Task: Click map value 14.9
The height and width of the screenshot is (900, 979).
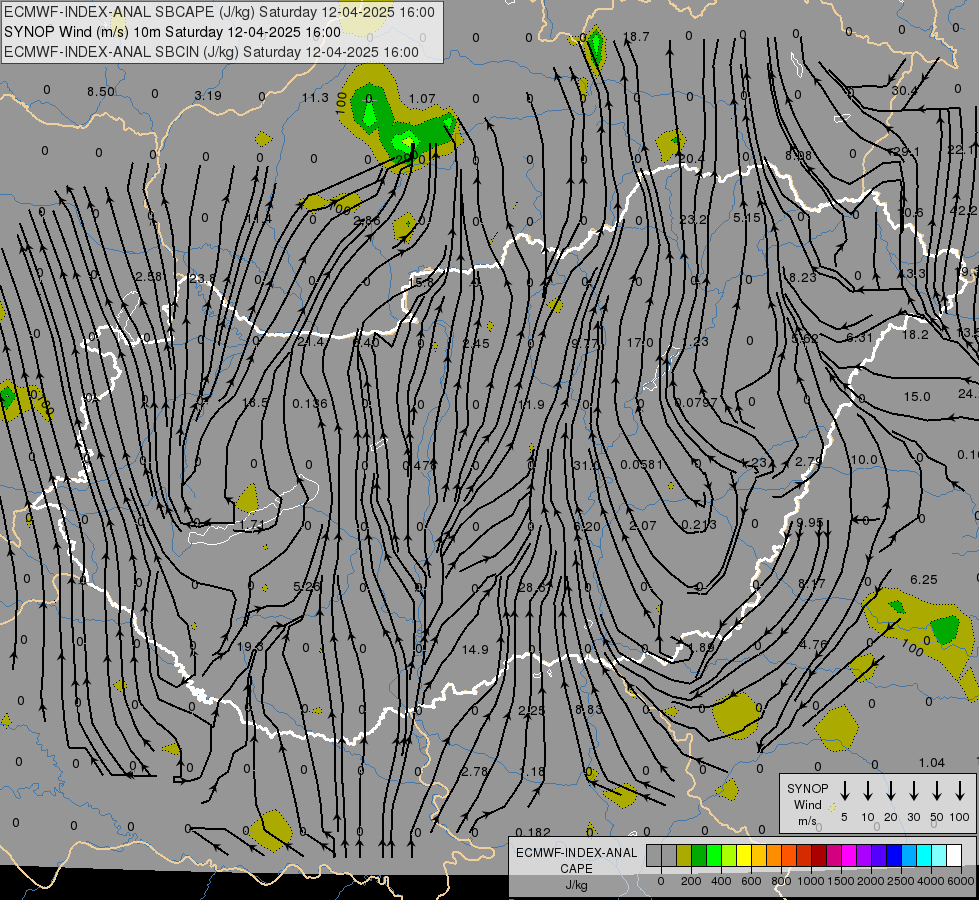Action: (x=475, y=650)
